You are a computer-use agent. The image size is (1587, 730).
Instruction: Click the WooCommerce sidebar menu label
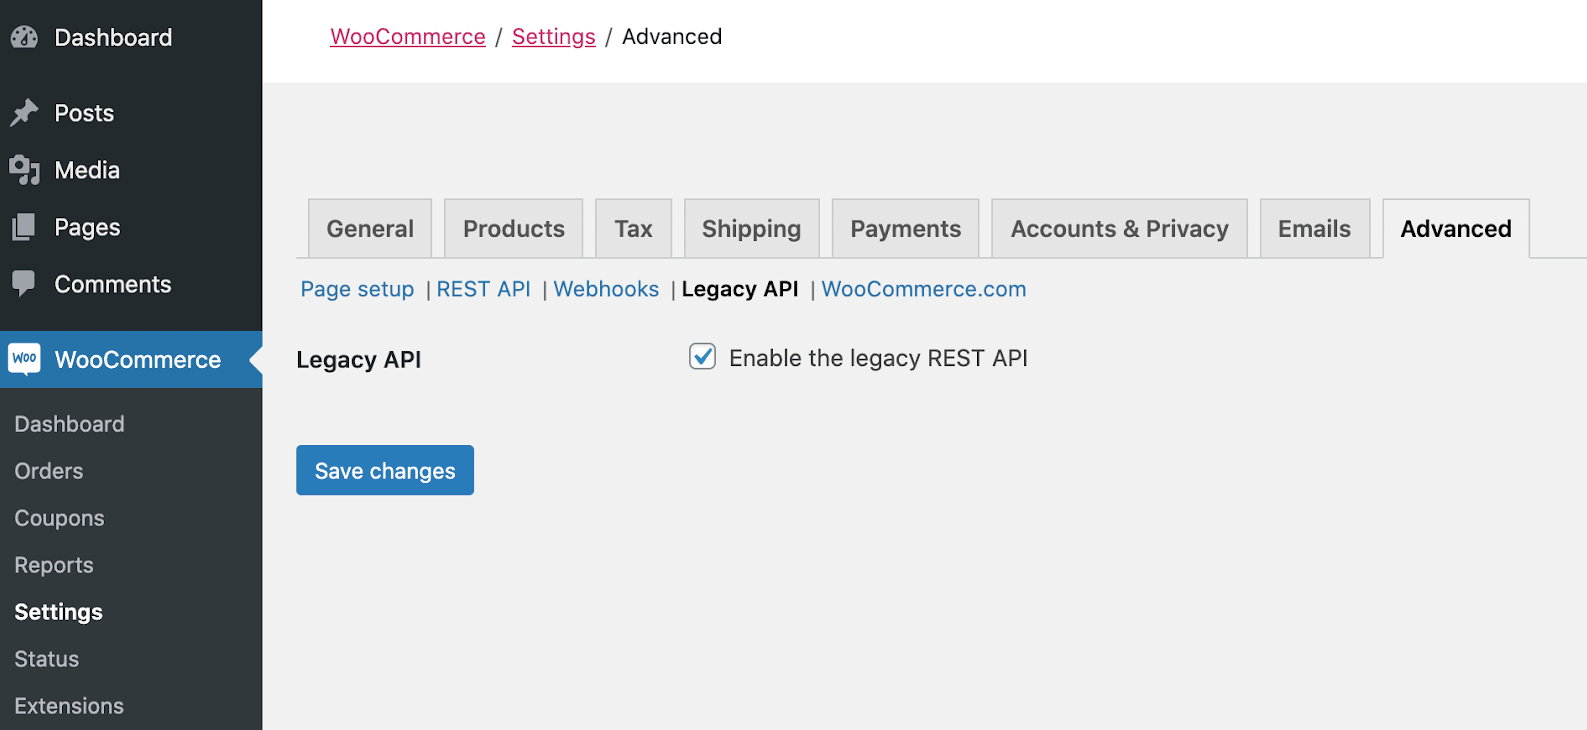coord(138,360)
